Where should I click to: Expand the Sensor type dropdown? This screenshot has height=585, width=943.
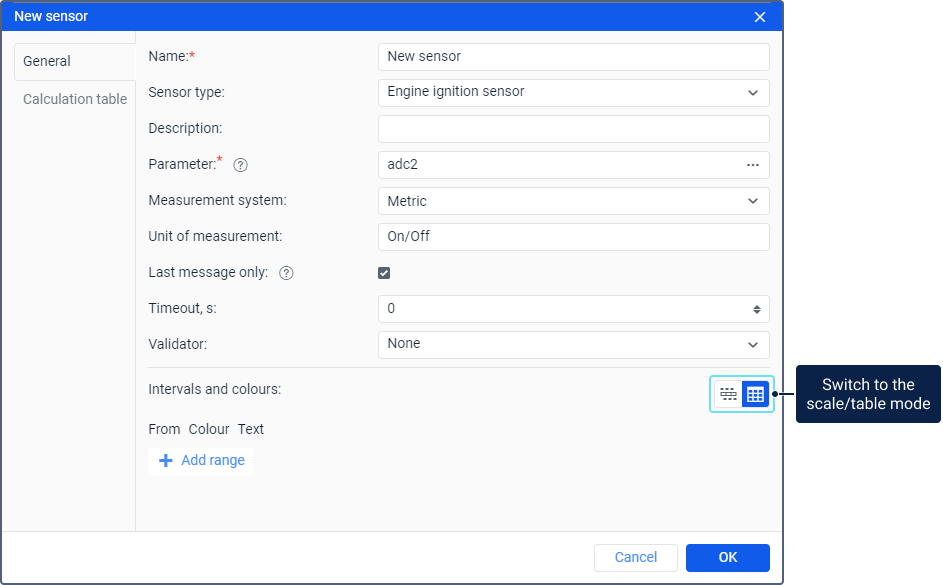[x=753, y=93]
